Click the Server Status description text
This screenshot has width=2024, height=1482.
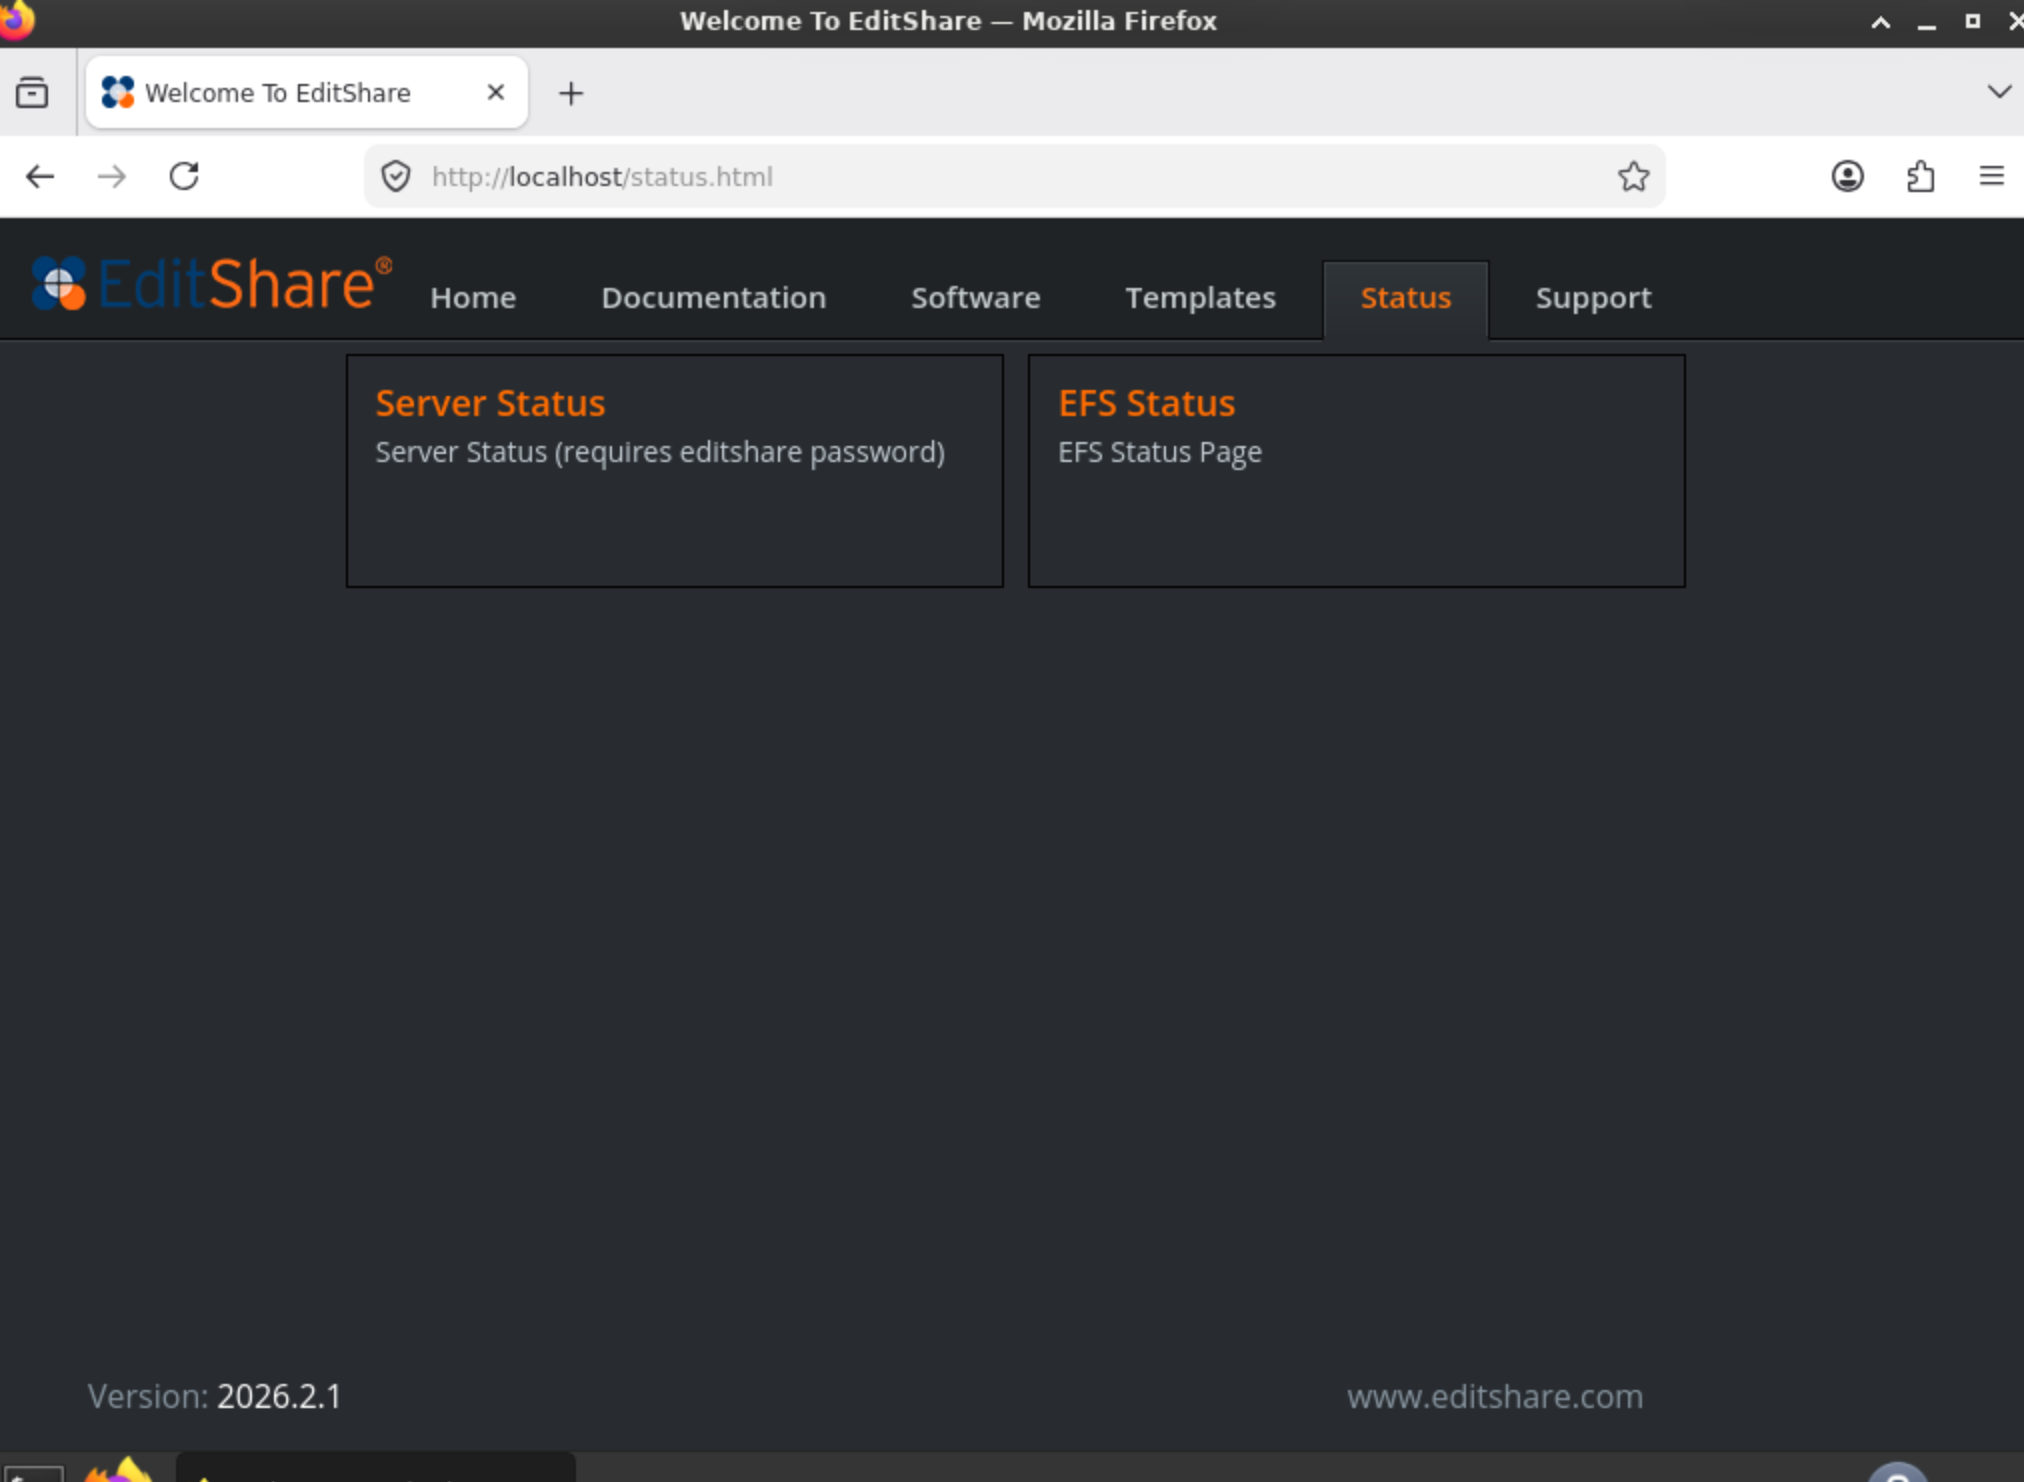pyautogui.click(x=660, y=452)
